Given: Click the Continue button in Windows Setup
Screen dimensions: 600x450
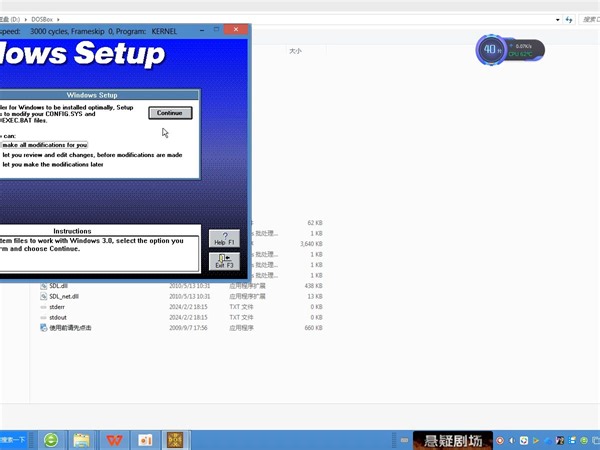Looking at the screenshot, I should tap(170, 113).
